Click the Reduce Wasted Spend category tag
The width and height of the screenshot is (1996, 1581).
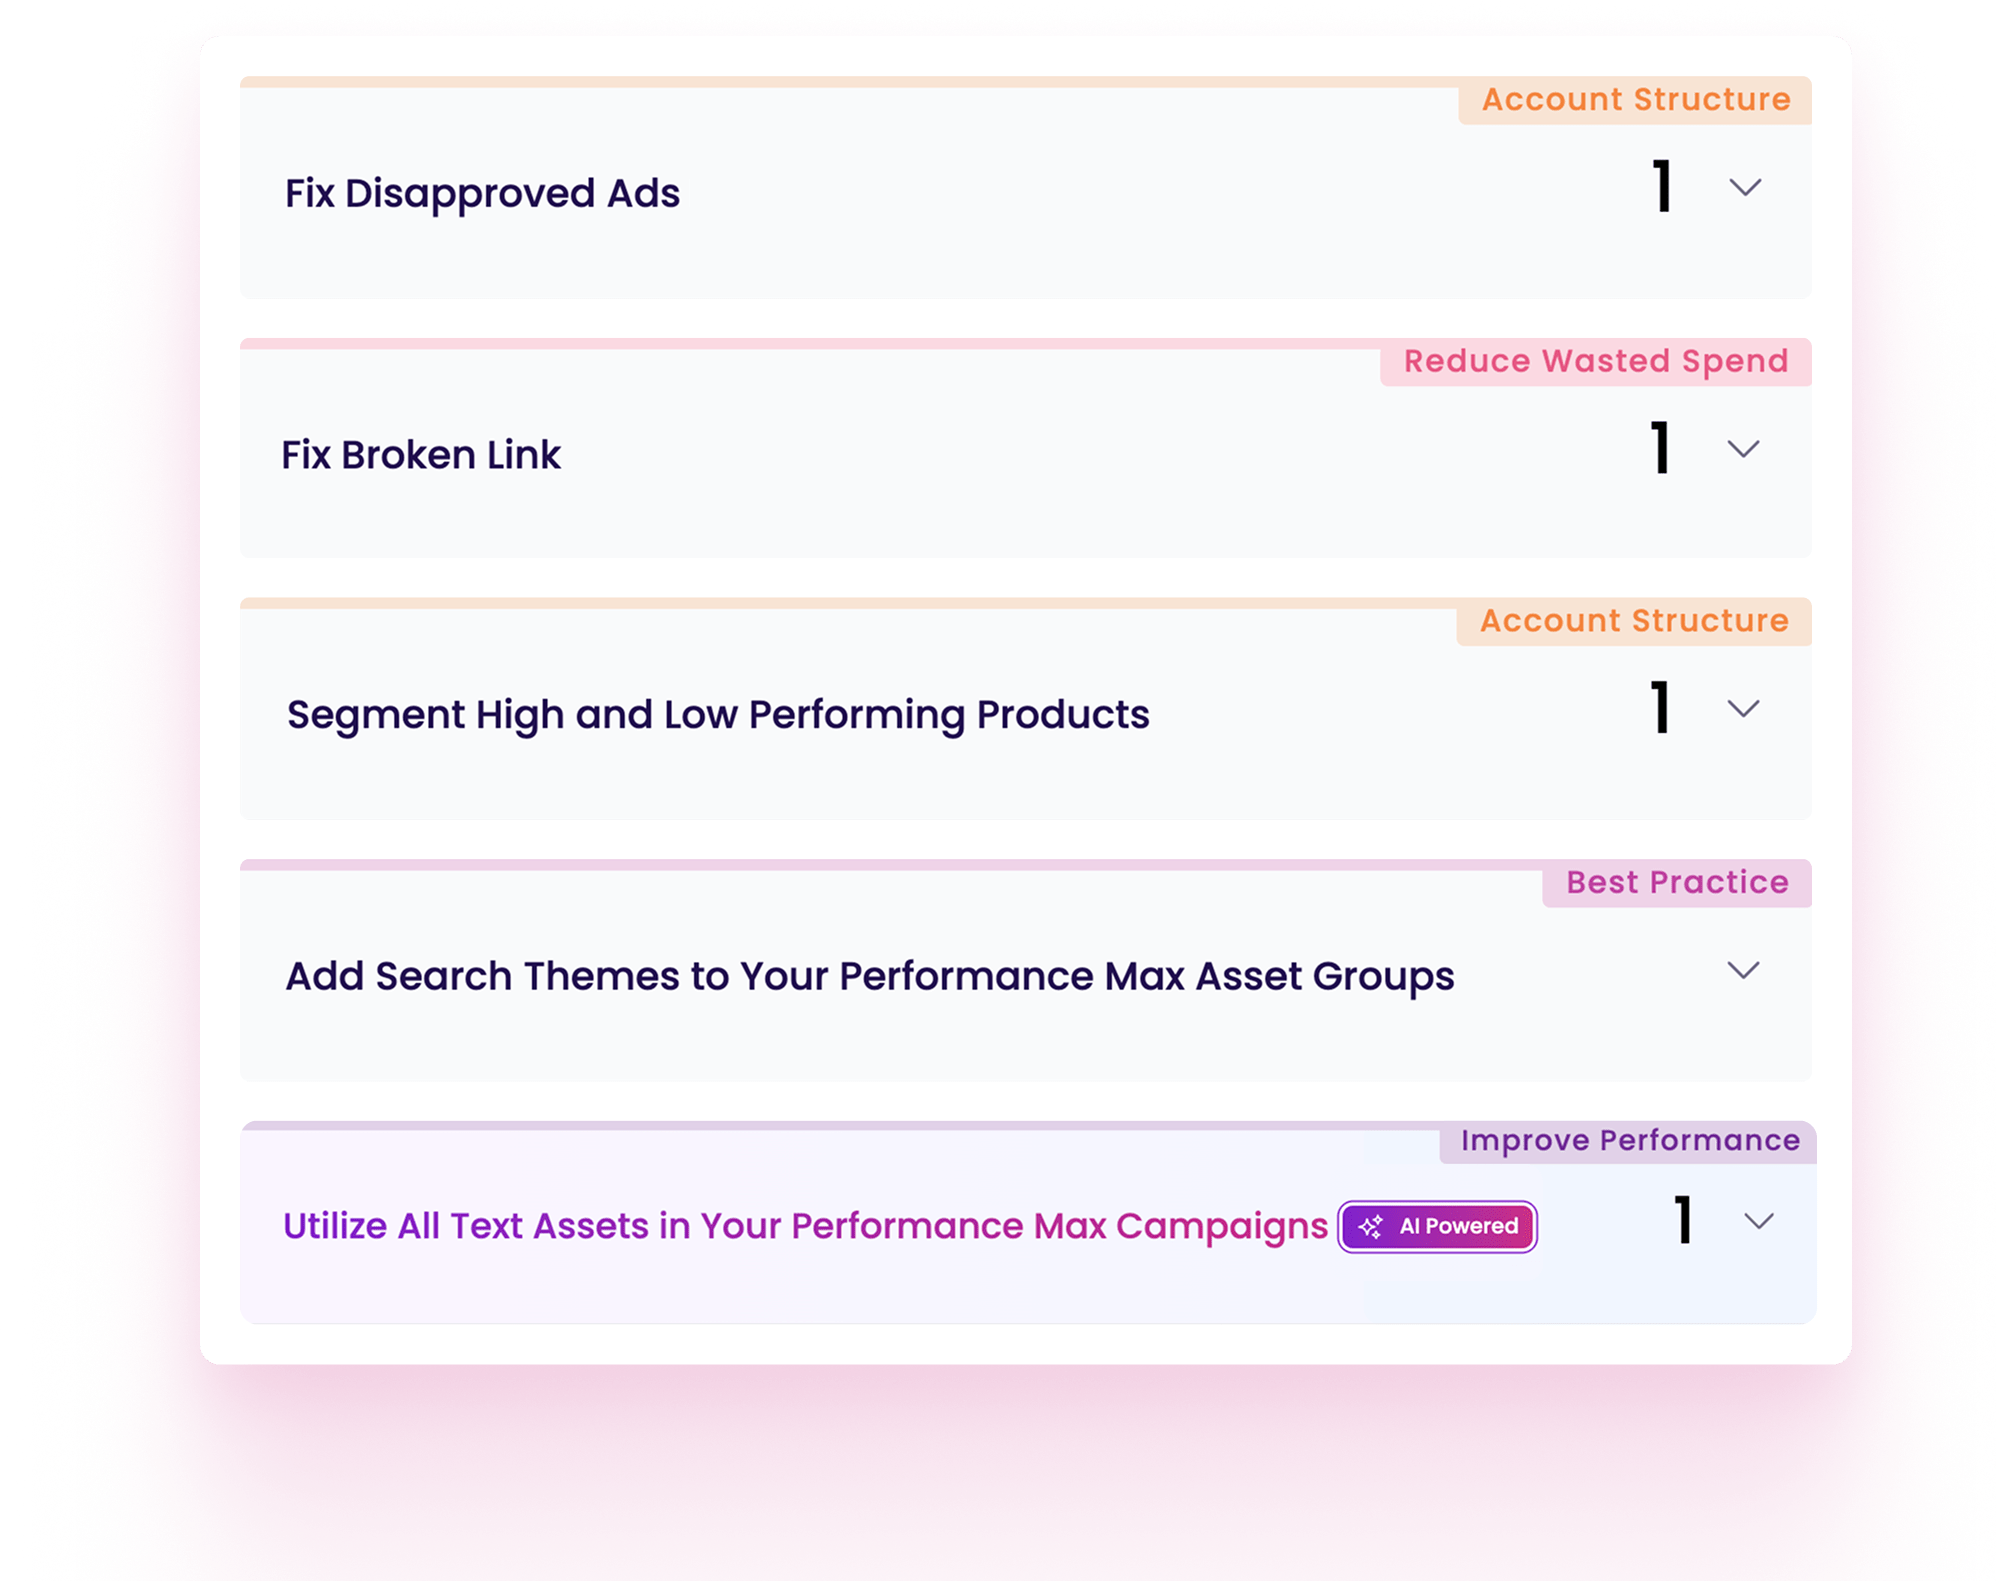pyautogui.click(x=1596, y=361)
